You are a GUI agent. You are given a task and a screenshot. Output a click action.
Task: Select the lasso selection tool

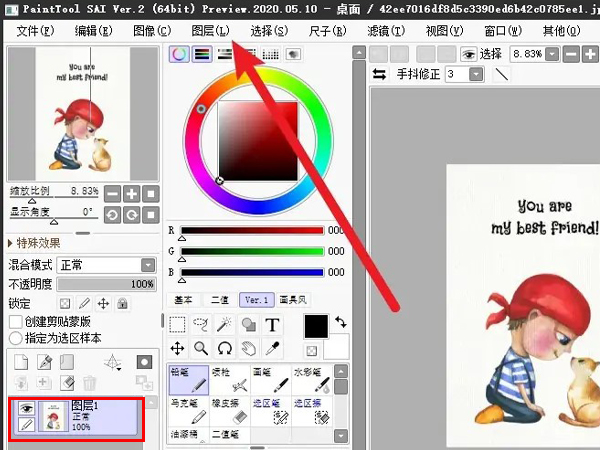[201, 325]
